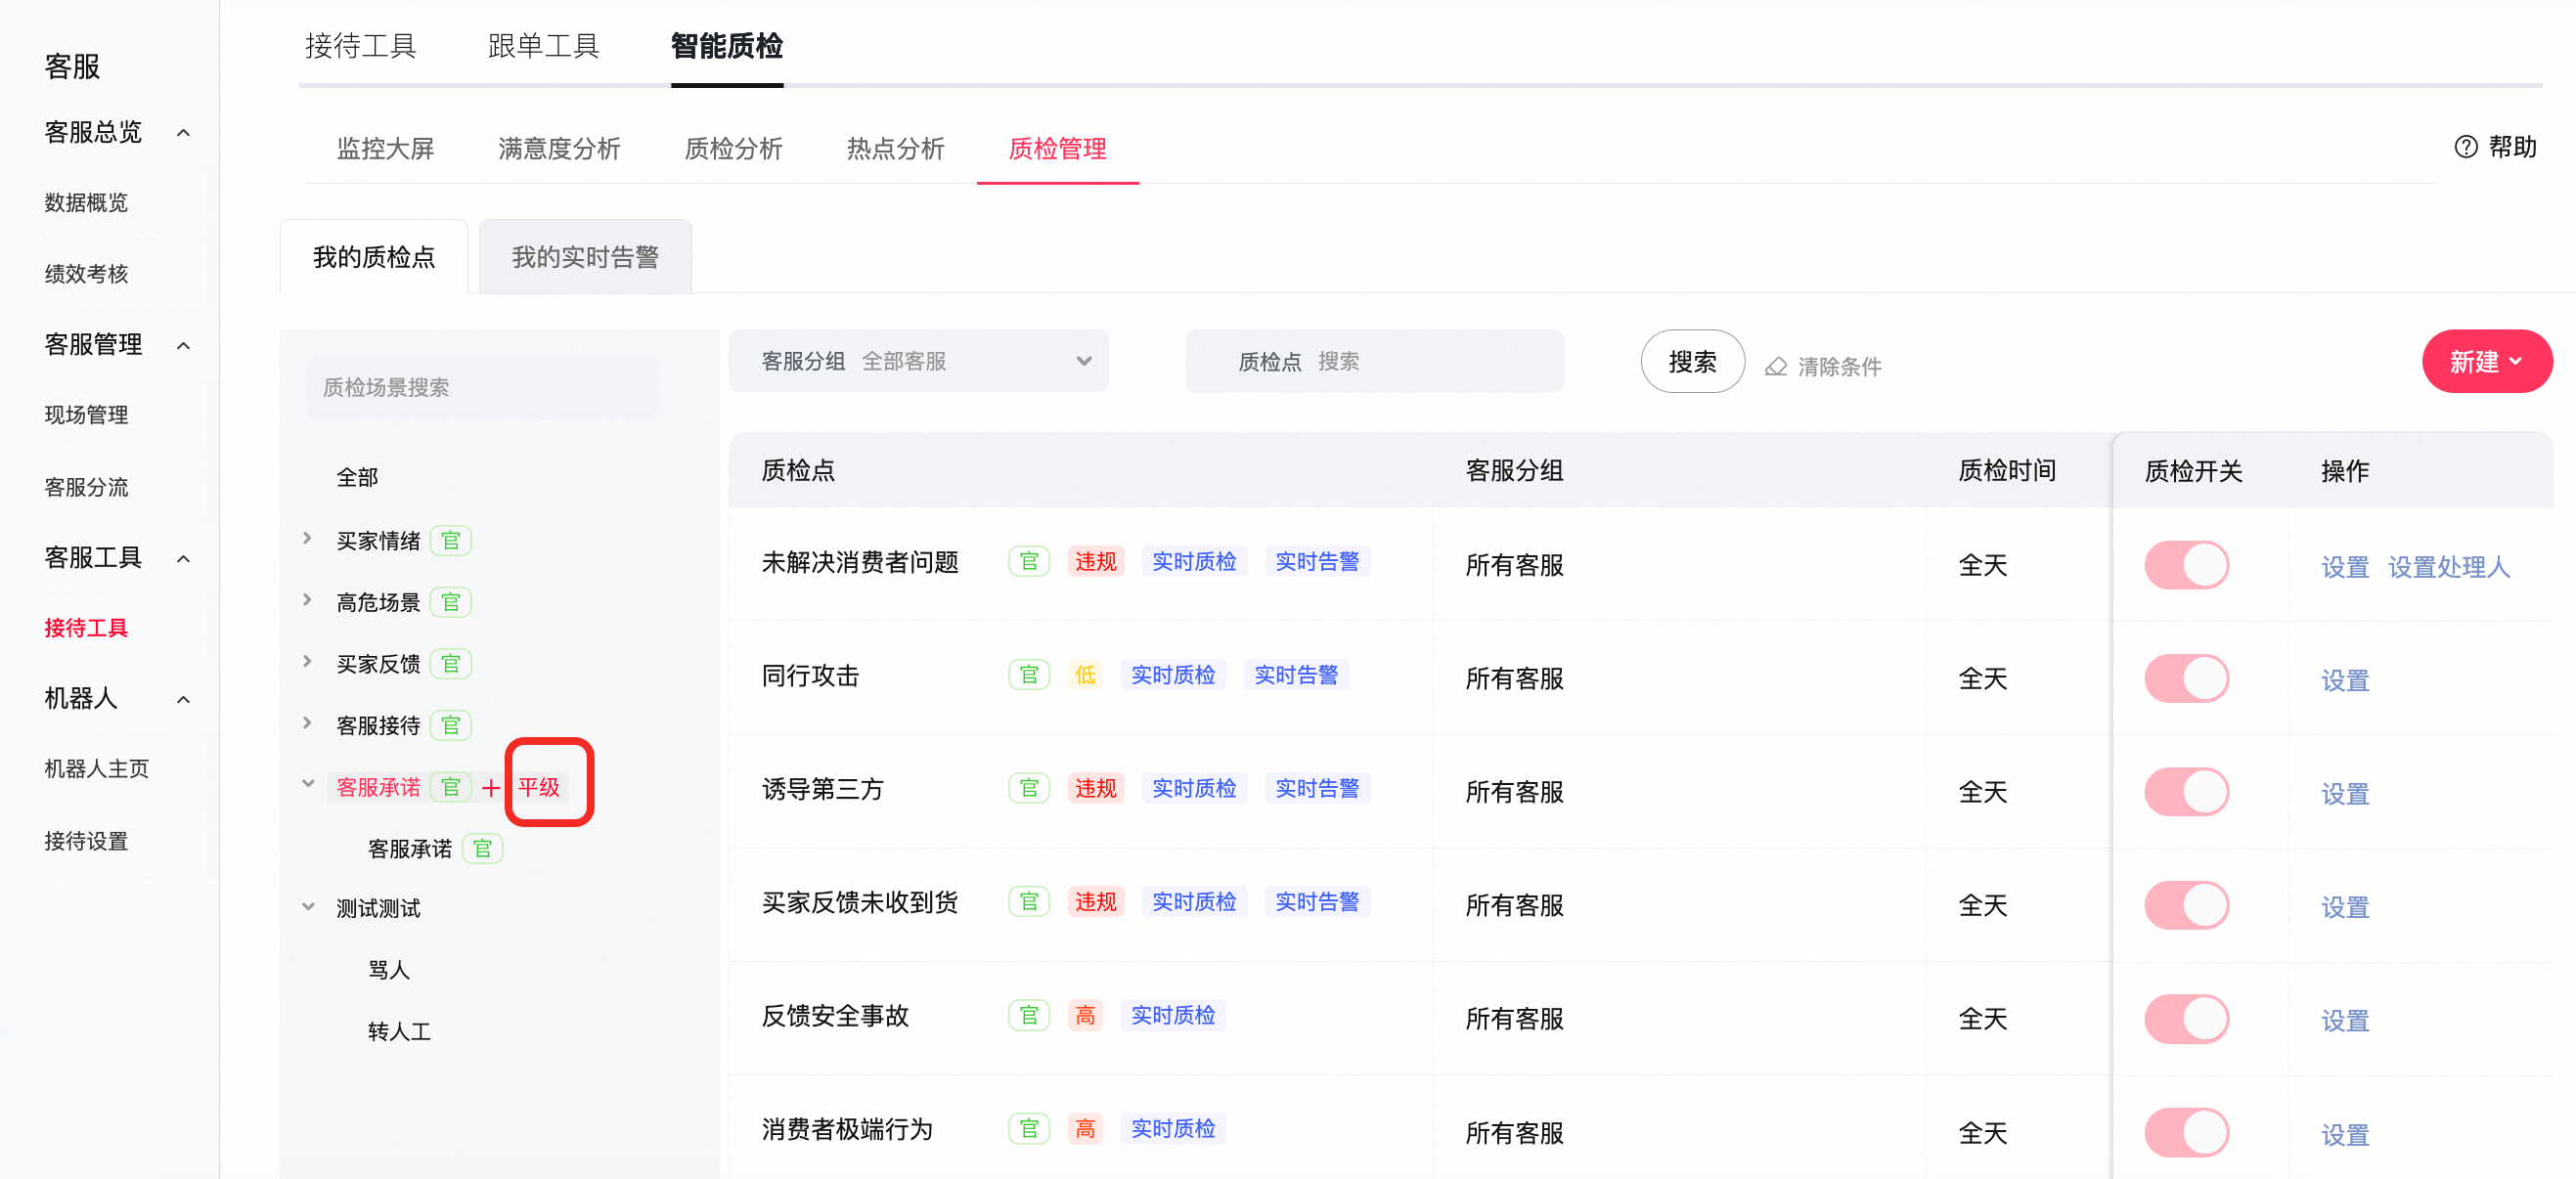Click 设置 for 诱导第三方 row

tap(2344, 794)
